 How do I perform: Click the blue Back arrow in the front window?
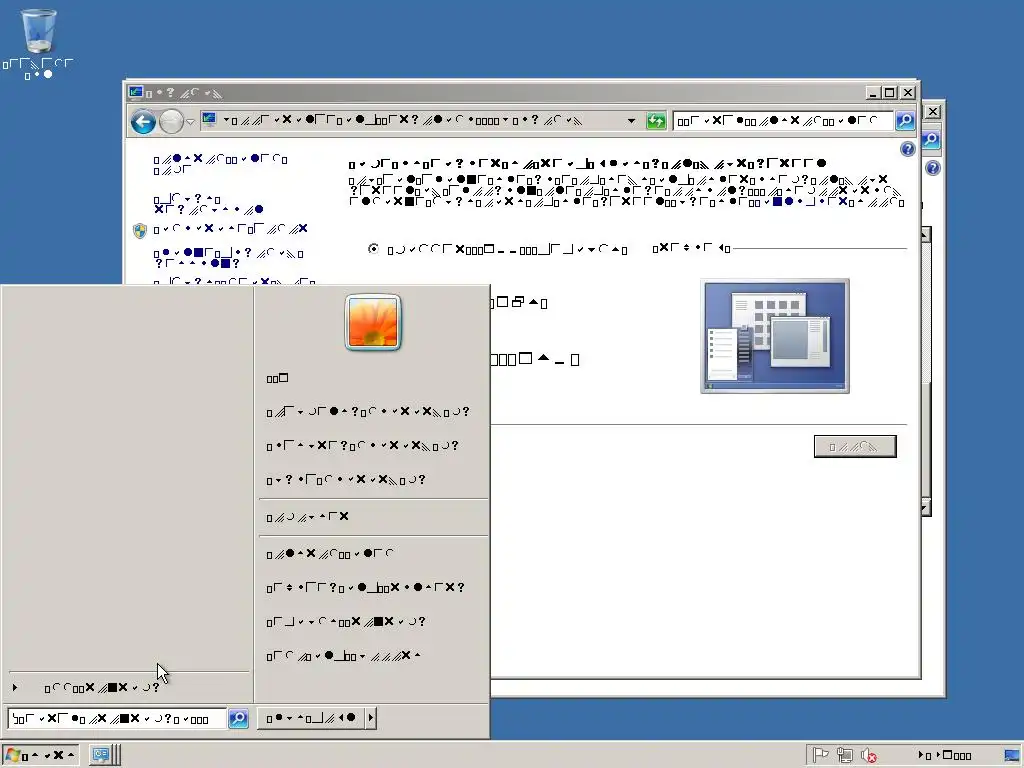pyautogui.click(x=143, y=121)
